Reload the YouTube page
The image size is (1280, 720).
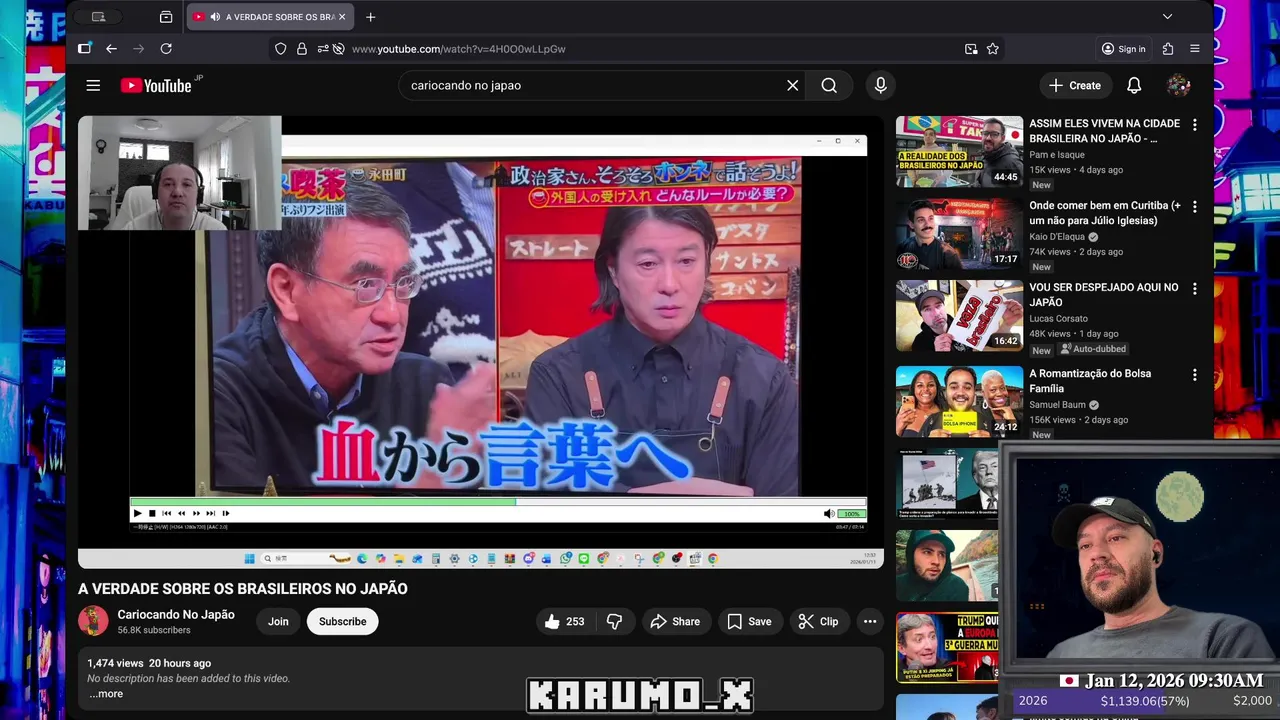click(166, 48)
